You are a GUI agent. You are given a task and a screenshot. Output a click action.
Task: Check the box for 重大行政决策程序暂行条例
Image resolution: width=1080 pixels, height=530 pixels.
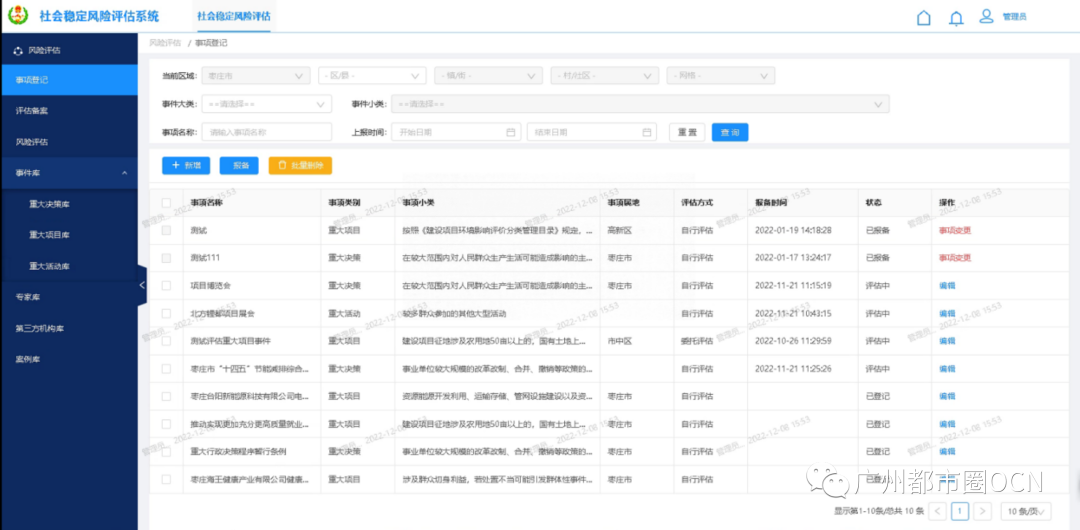click(x=166, y=451)
